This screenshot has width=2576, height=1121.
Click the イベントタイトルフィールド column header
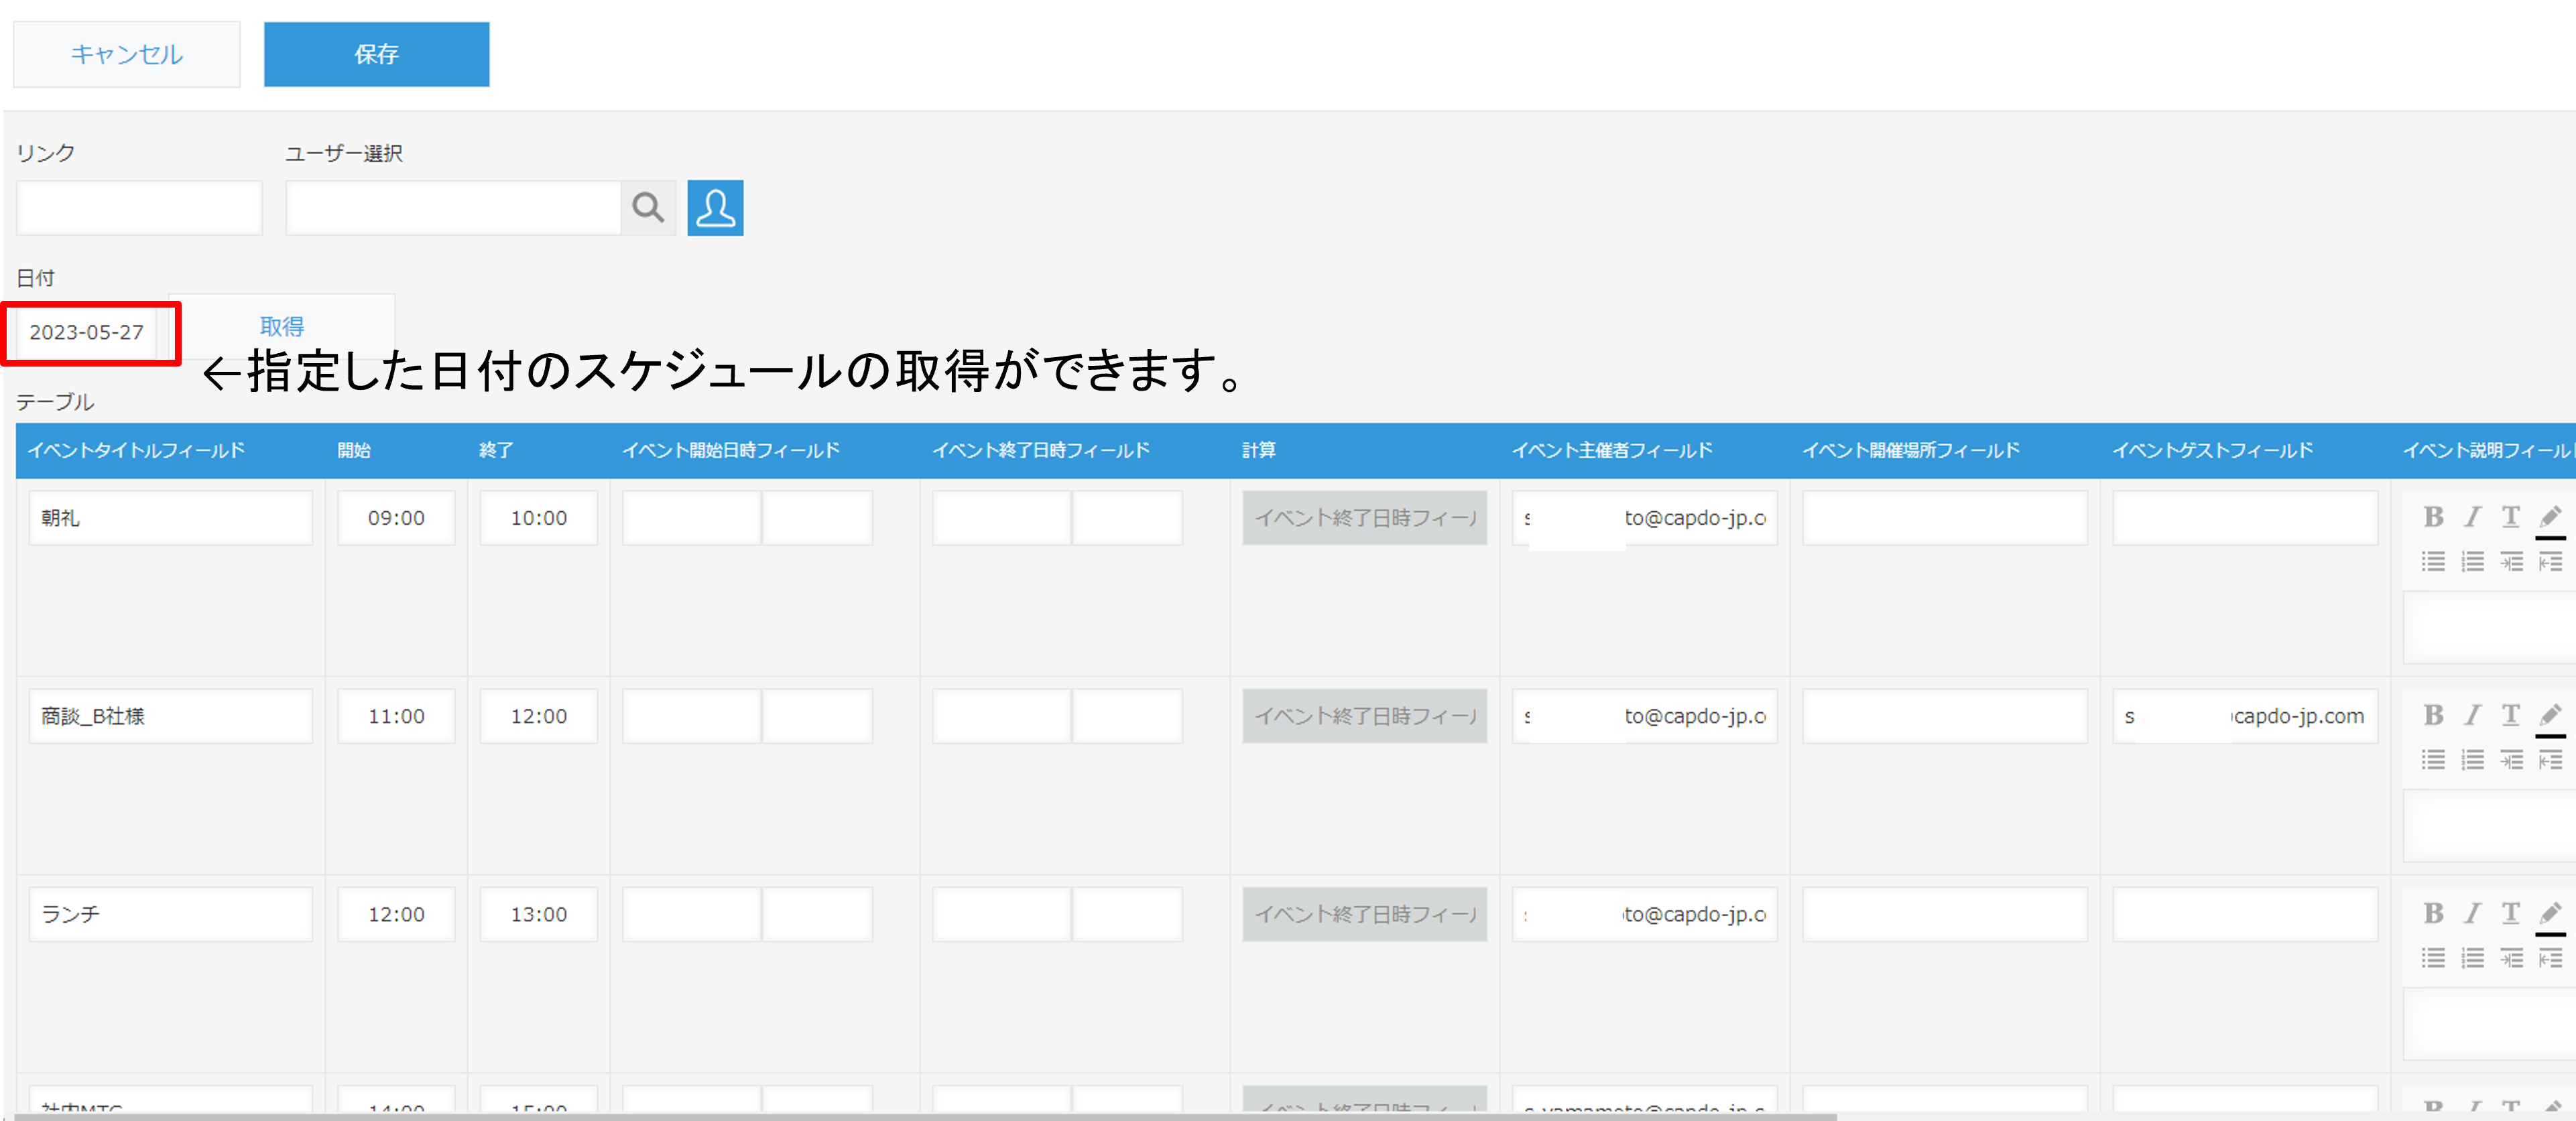click(137, 450)
